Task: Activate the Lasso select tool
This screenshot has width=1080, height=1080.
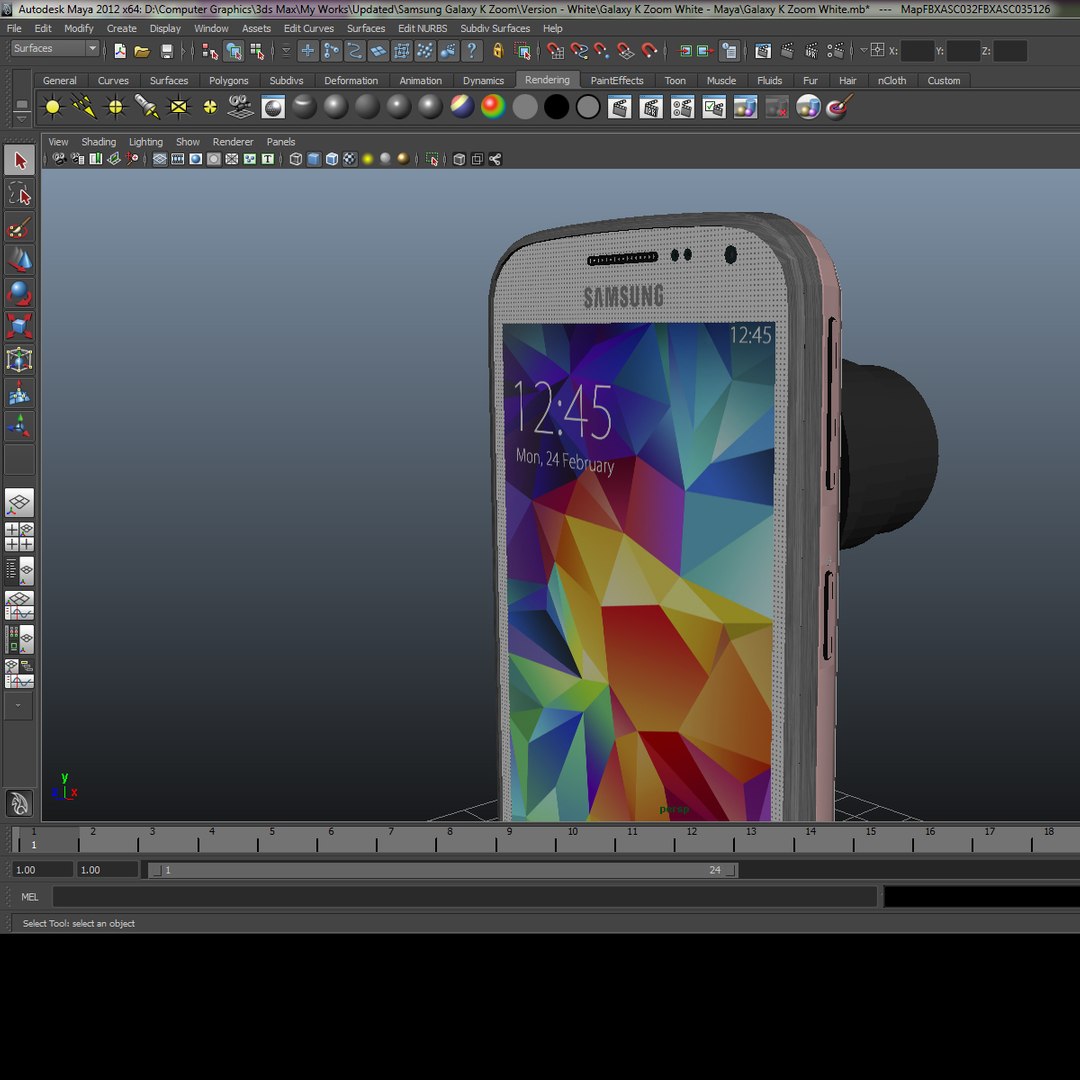Action: point(19,194)
